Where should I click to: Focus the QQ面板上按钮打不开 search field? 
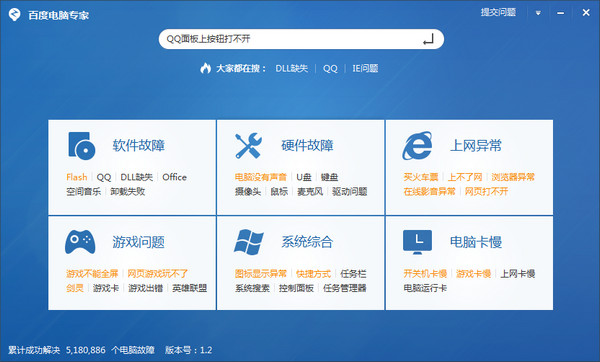pyautogui.click(x=301, y=39)
